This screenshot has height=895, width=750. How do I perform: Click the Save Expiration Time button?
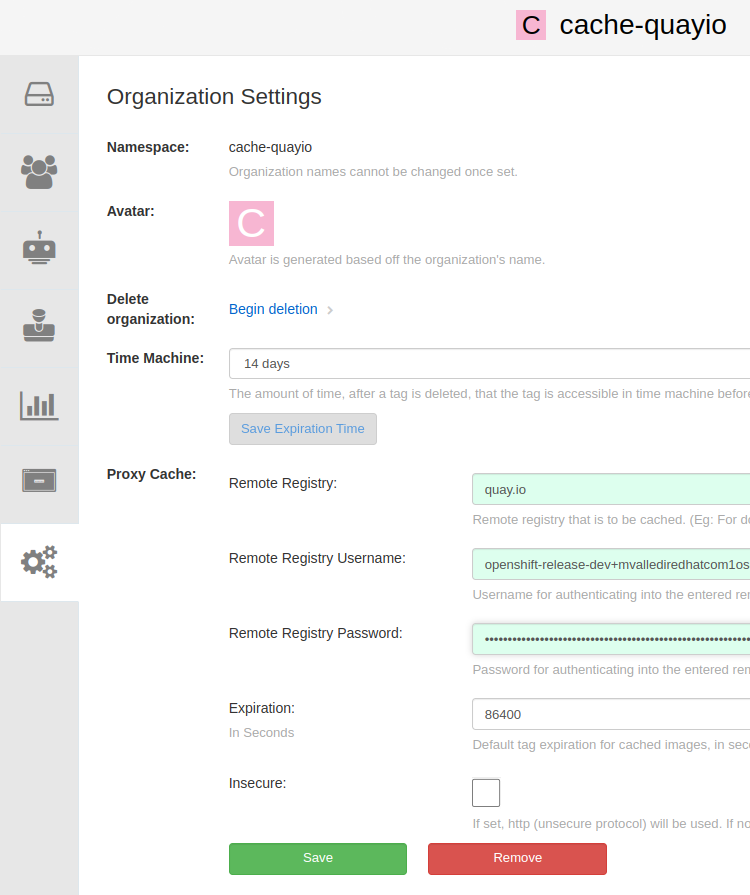pyautogui.click(x=303, y=429)
